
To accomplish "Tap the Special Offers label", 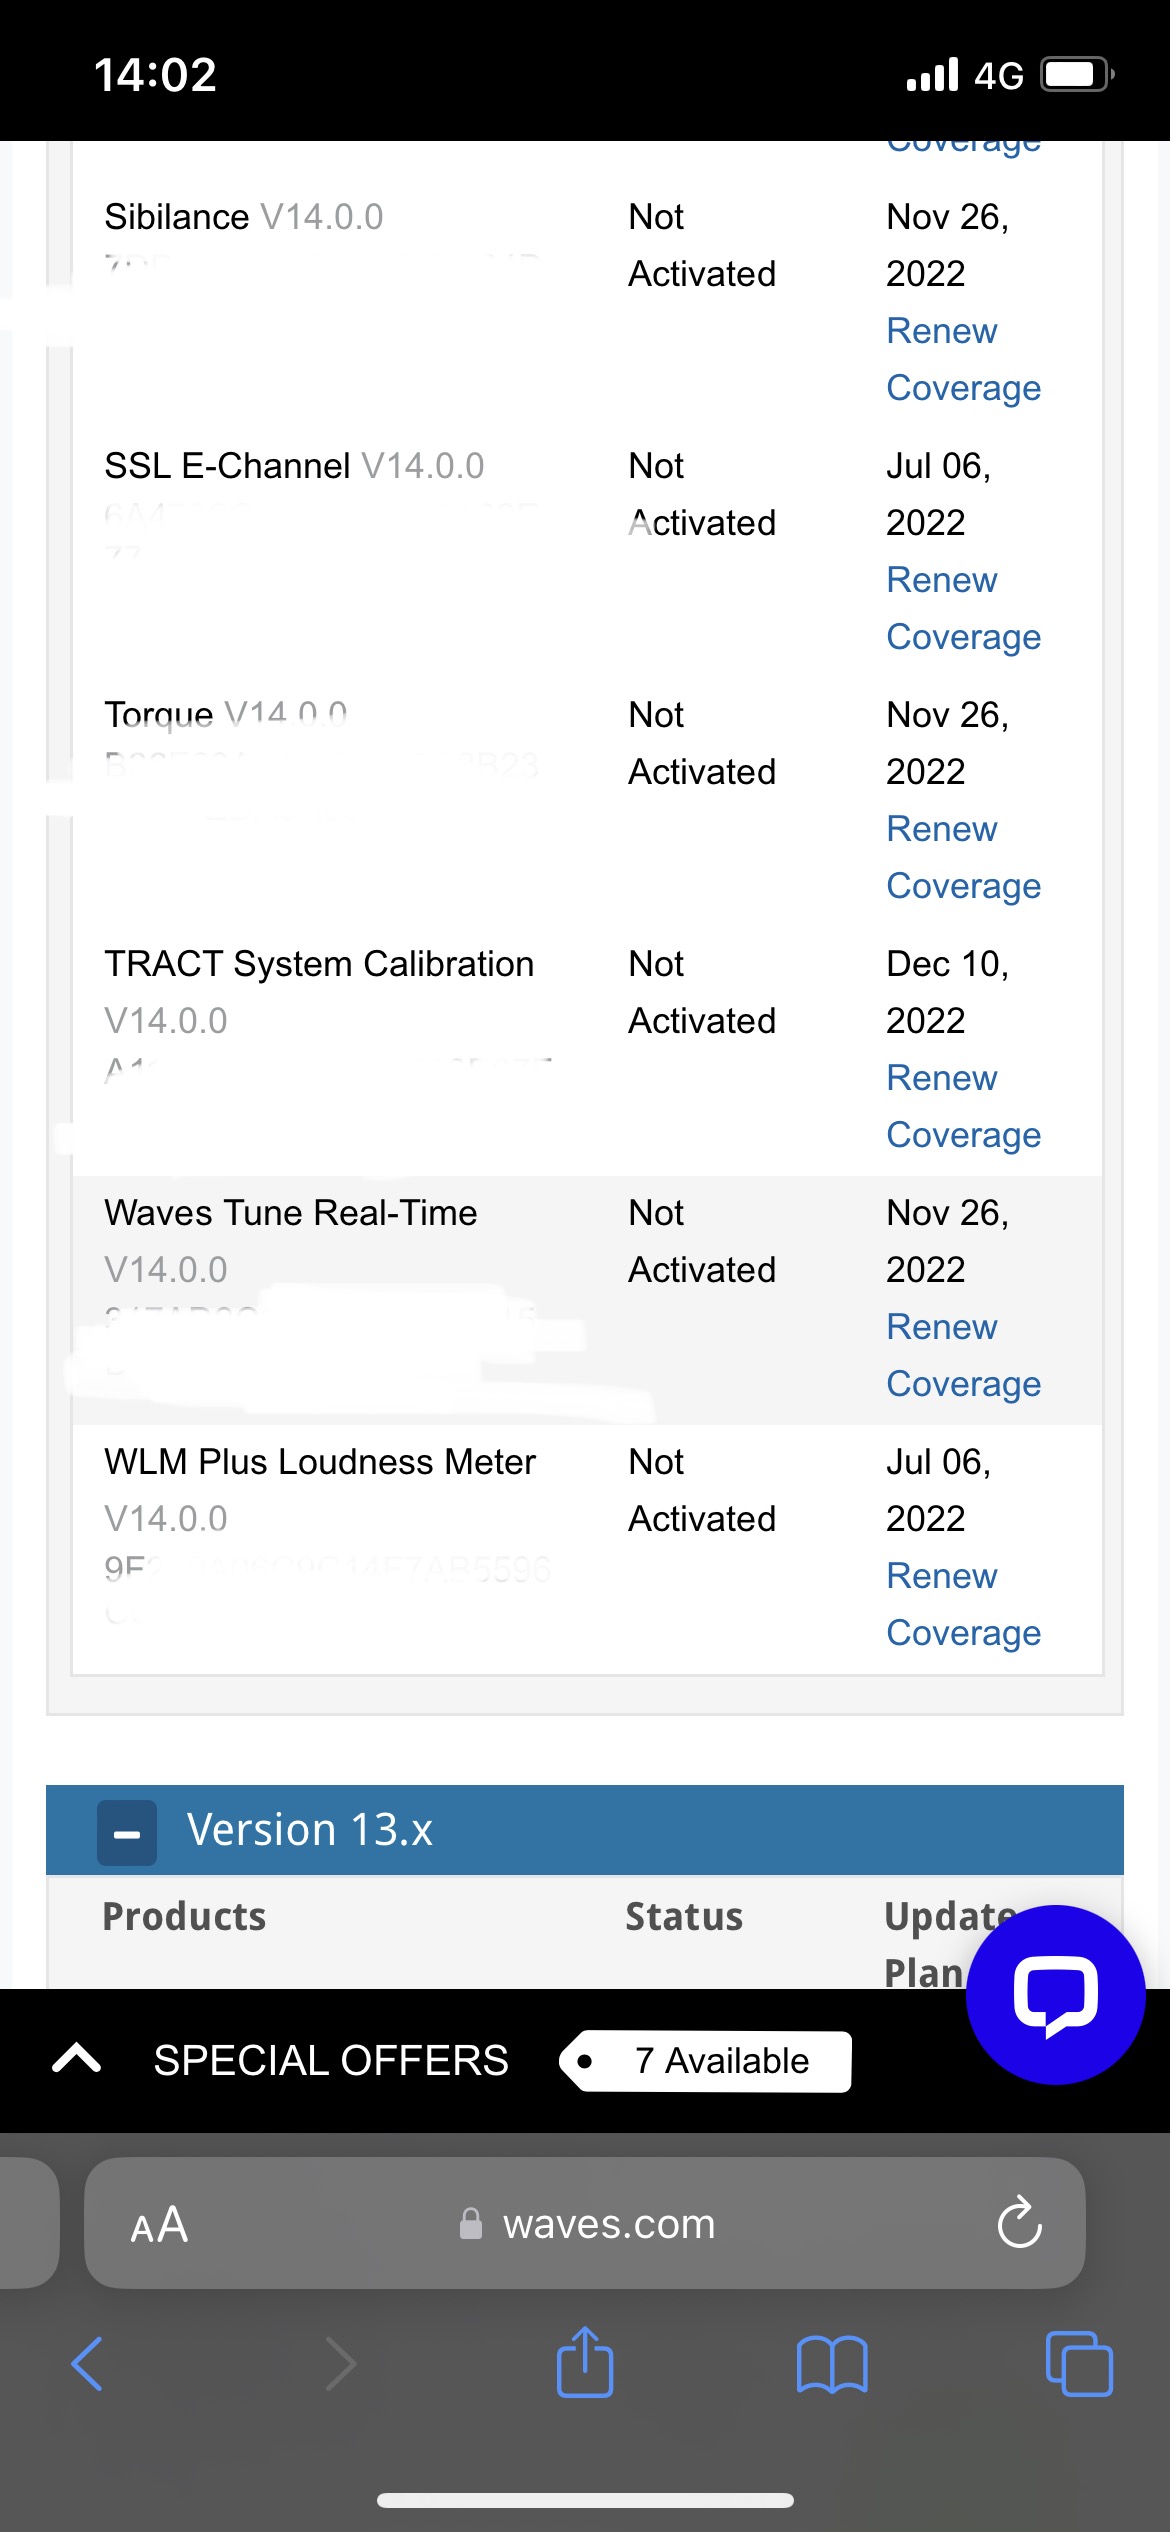I will (331, 2061).
